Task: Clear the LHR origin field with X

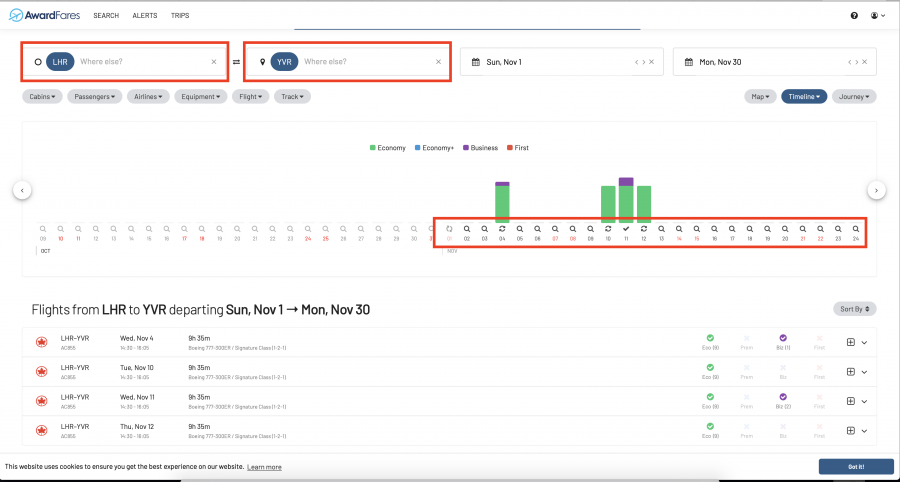Action: click(x=213, y=62)
